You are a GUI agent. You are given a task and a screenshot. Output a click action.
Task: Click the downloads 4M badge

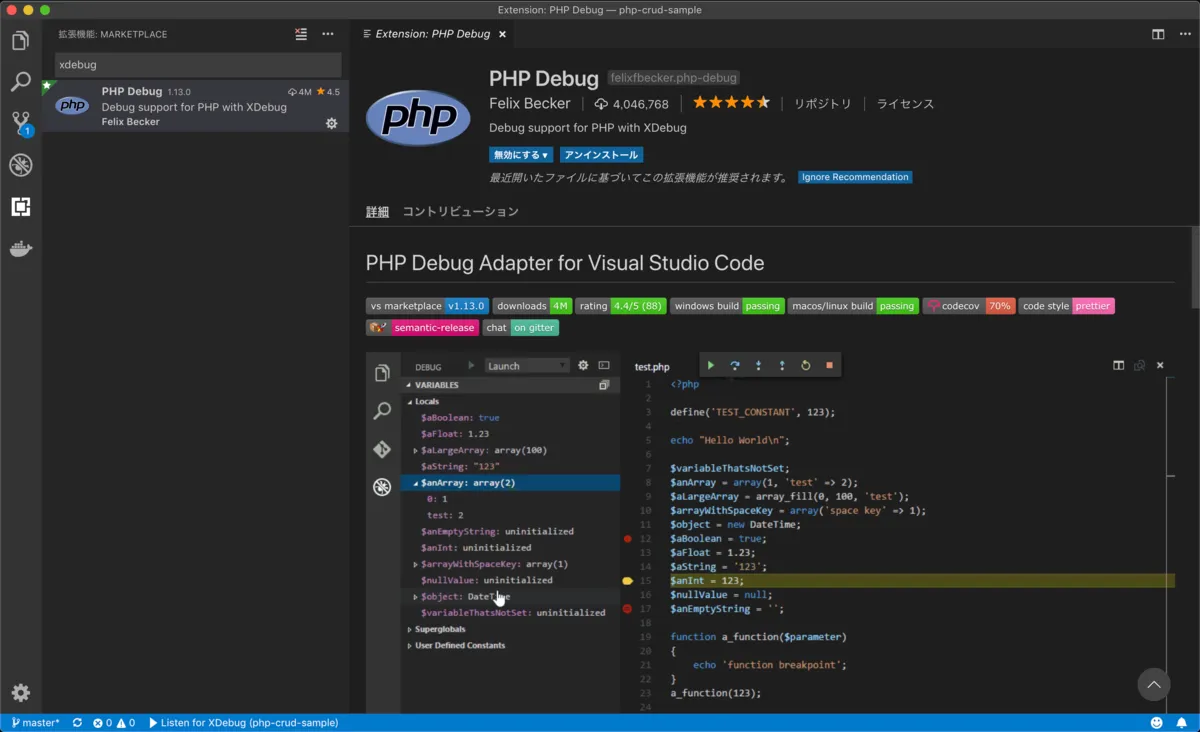coord(532,306)
